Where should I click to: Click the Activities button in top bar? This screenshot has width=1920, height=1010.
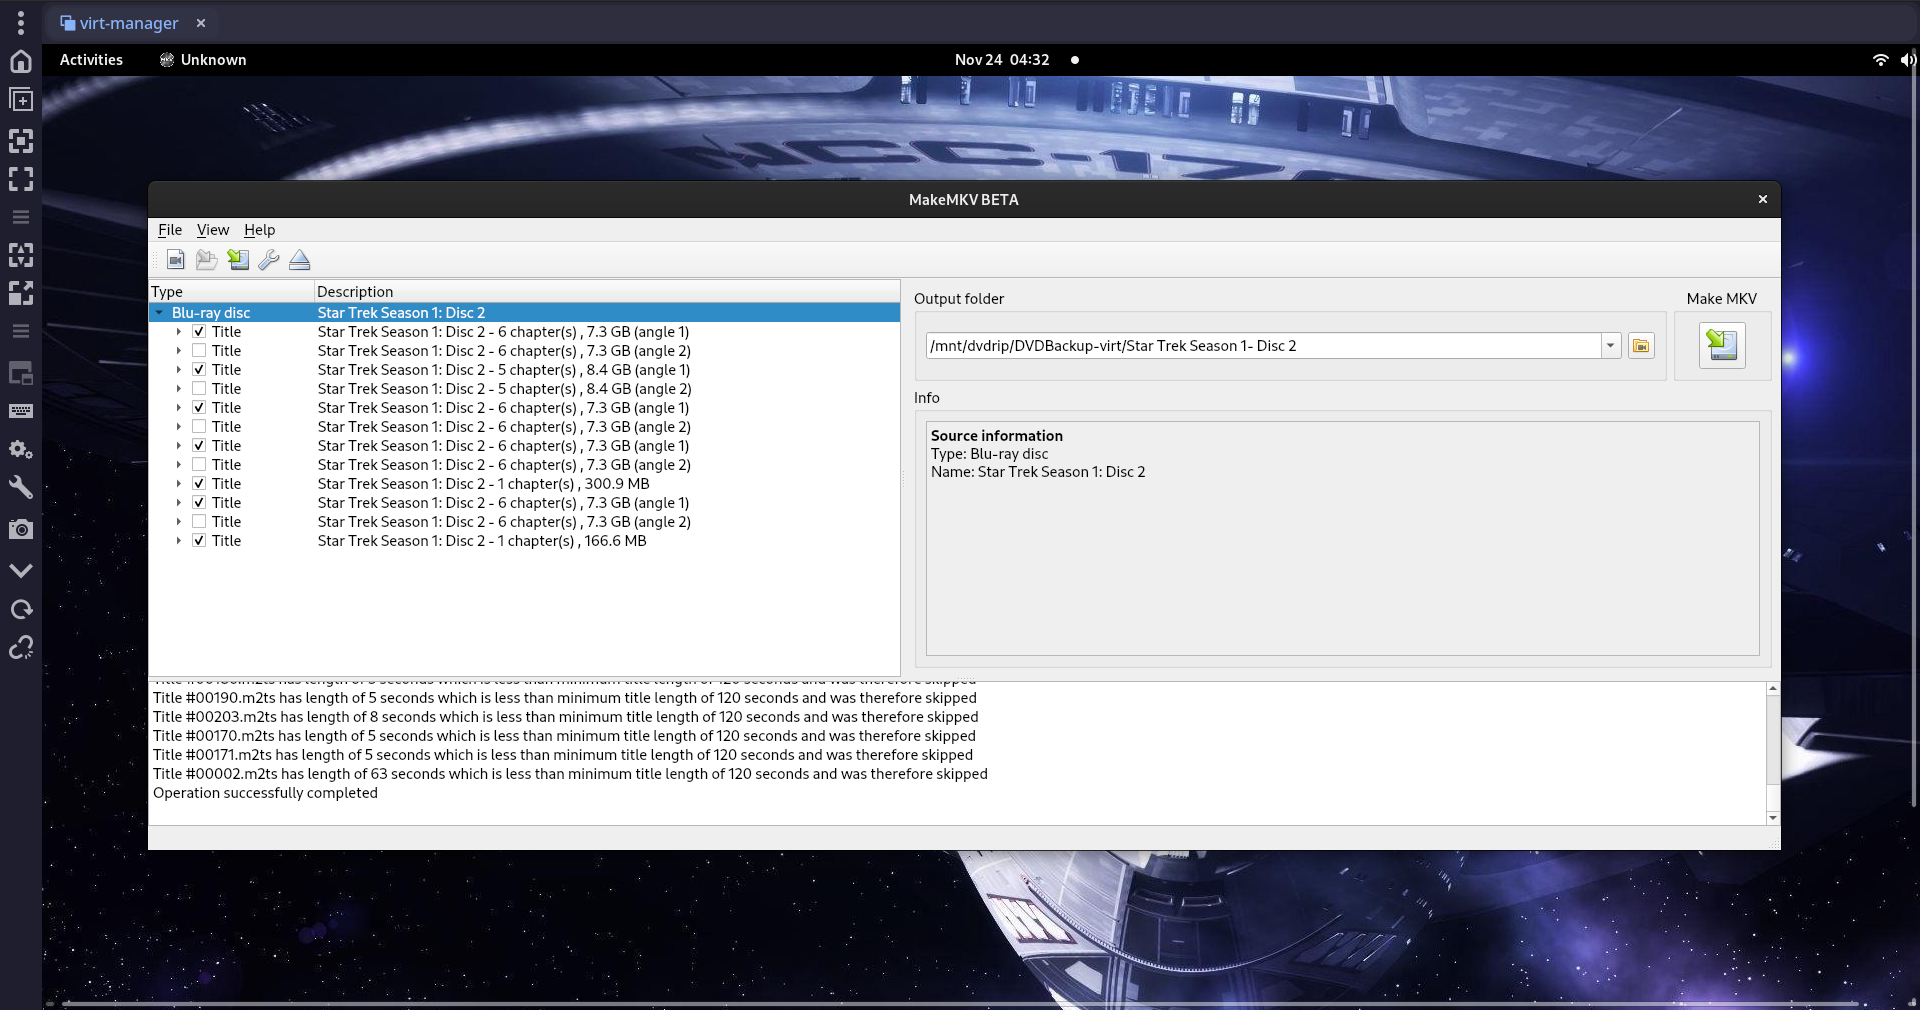click(91, 60)
